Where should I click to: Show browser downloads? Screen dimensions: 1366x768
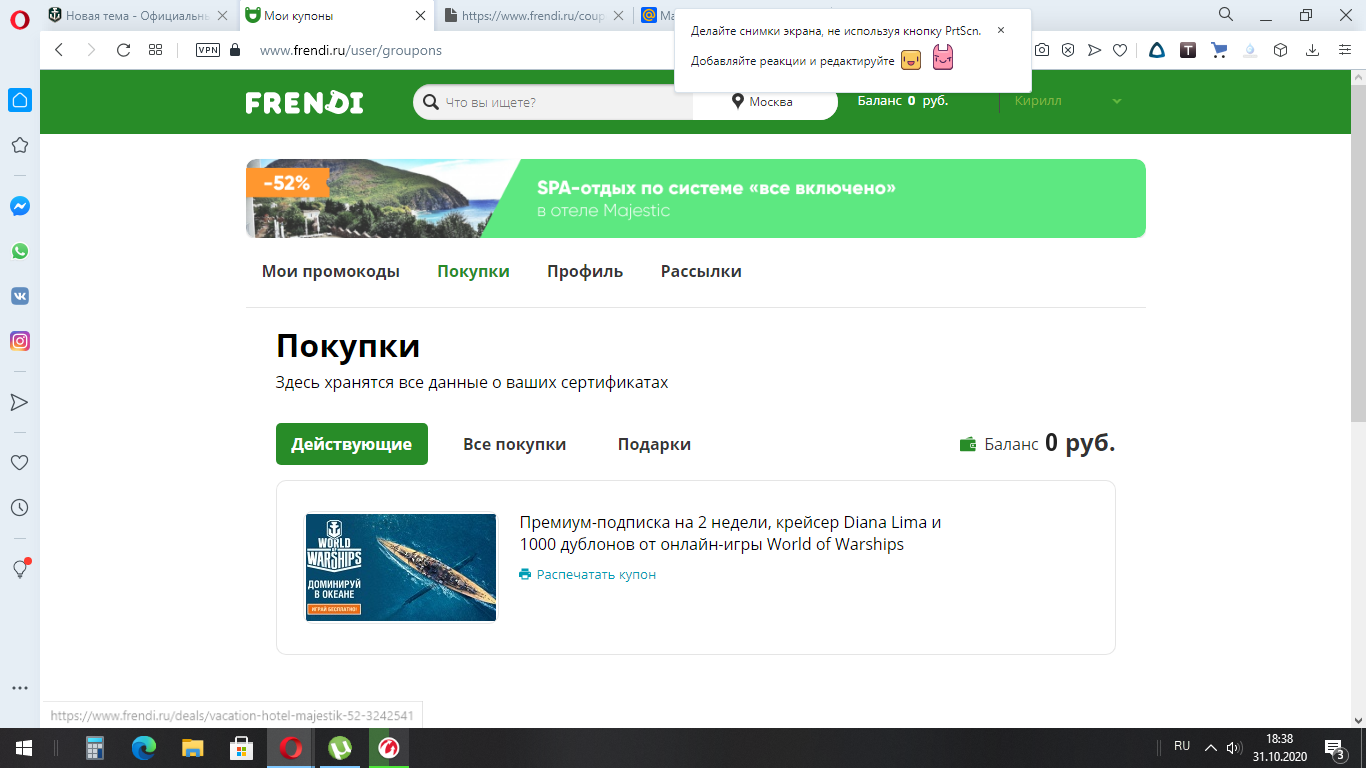[1312, 50]
